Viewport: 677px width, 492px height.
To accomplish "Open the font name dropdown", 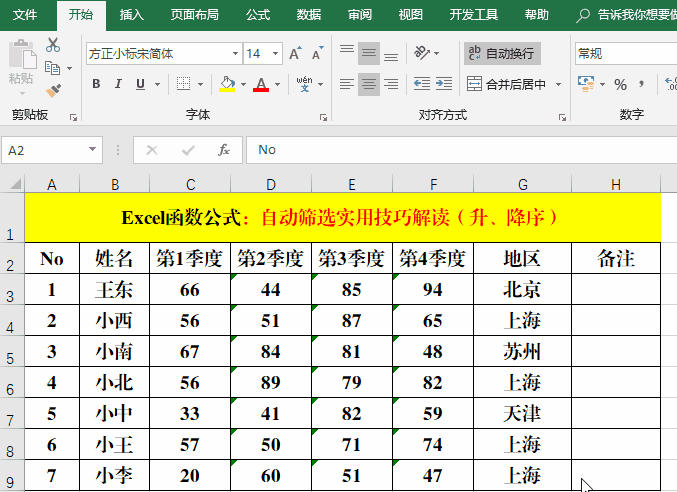I will [x=235, y=54].
